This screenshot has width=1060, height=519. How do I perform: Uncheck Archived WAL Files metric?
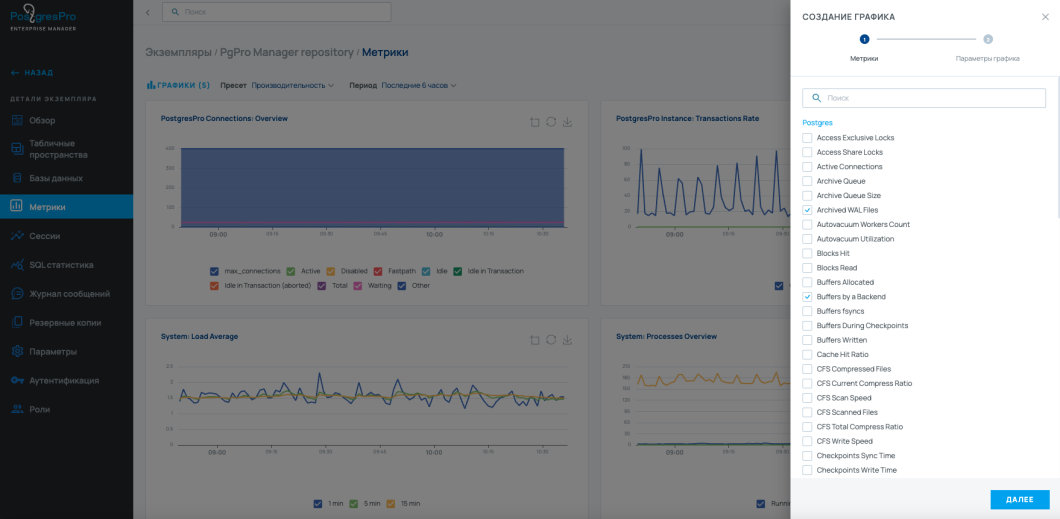[x=807, y=210]
